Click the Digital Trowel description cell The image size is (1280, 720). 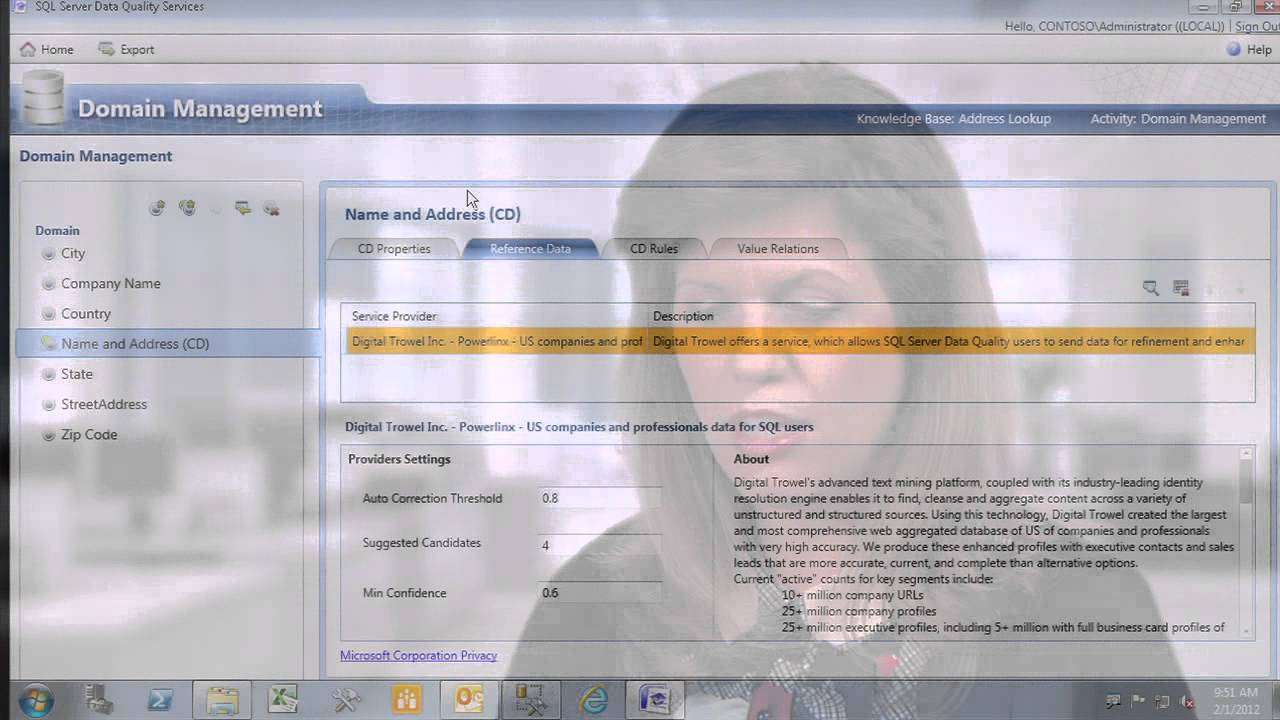pyautogui.click(x=950, y=341)
